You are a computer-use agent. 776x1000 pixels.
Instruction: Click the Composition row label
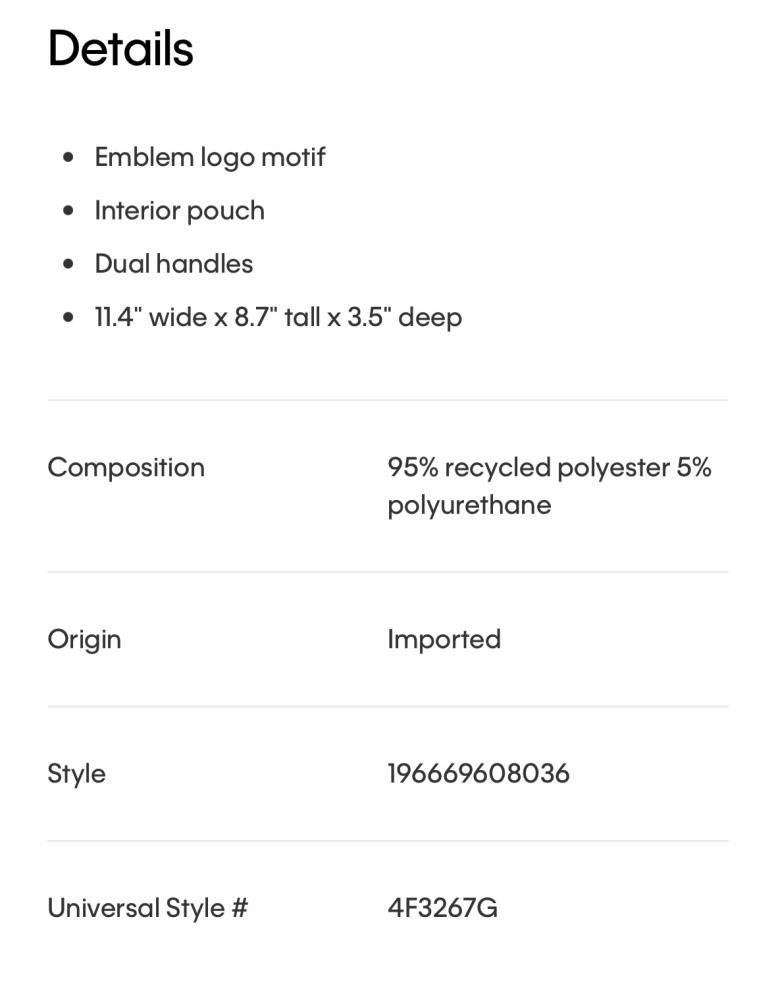[x=126, y=467]
